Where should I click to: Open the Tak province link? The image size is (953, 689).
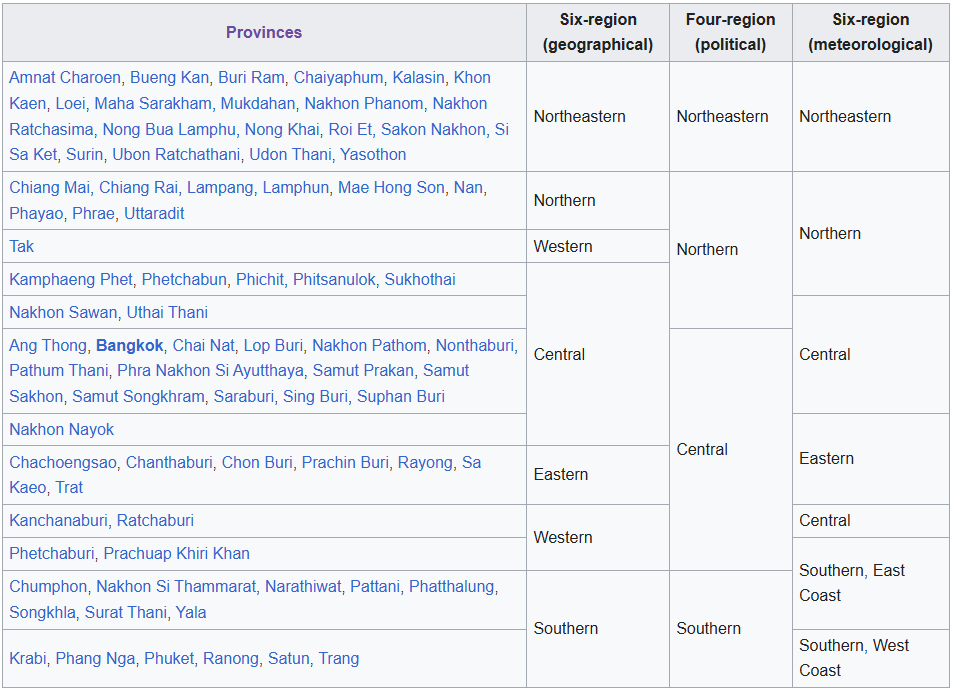[x=22, y=246]
